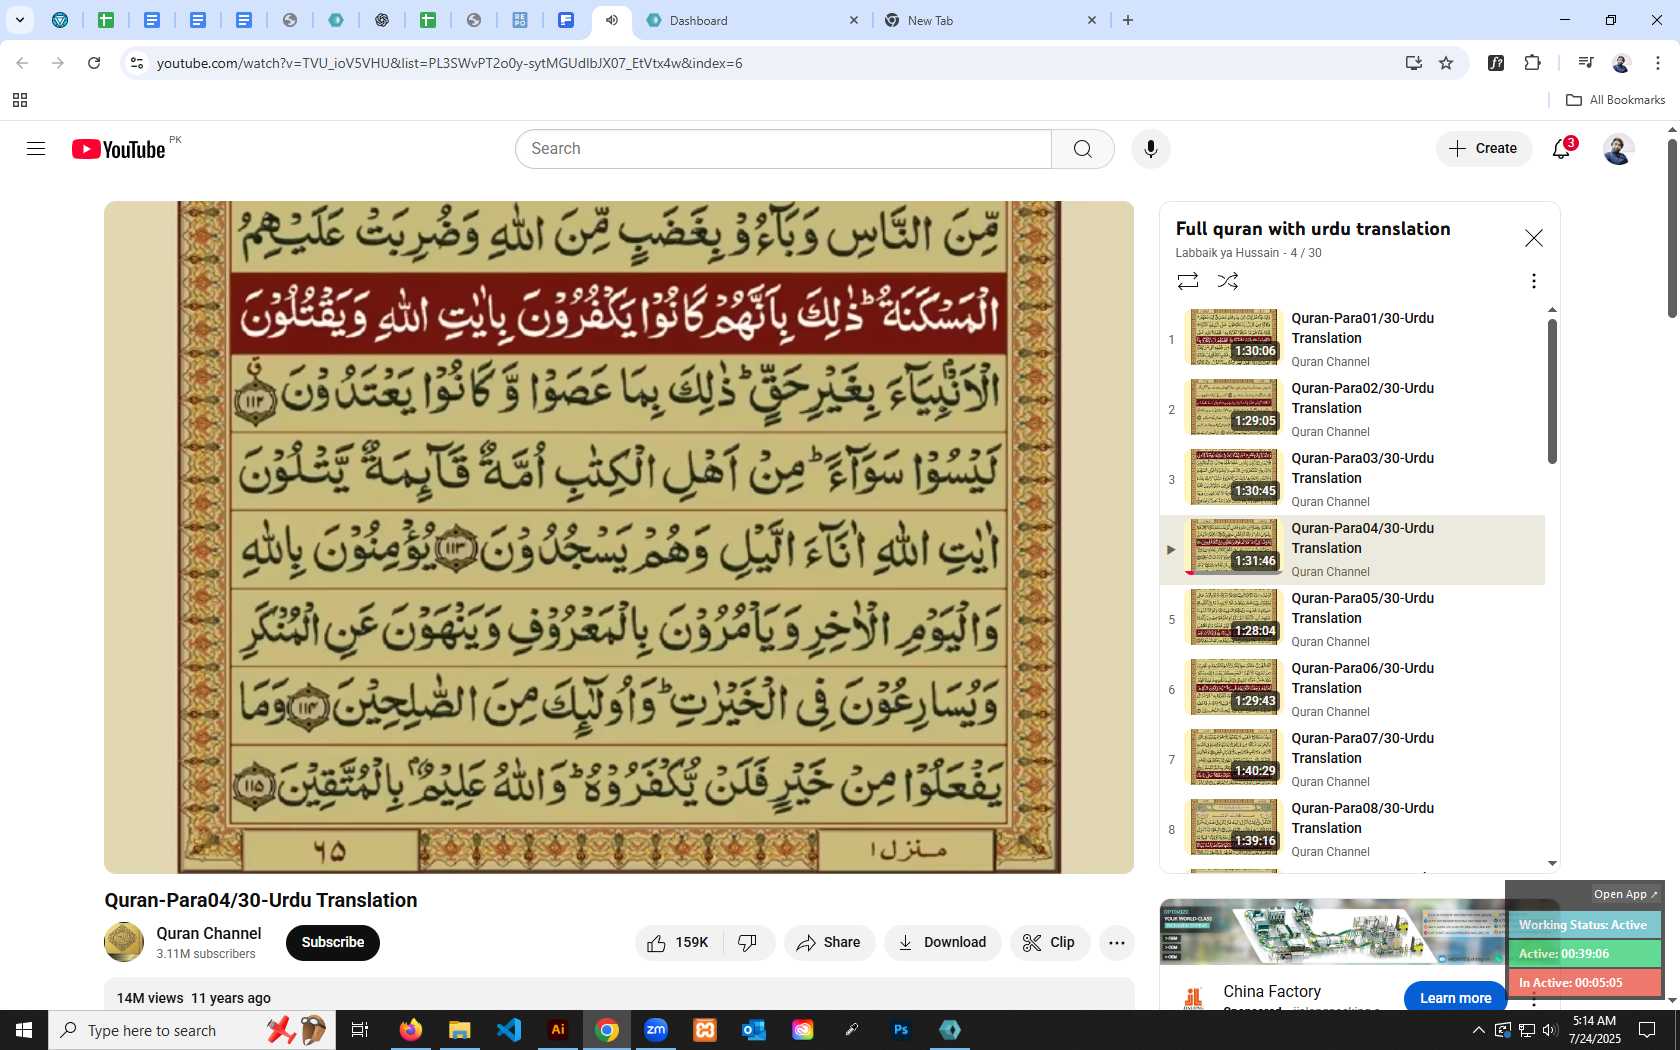Start voice search with microphone icon
This screenshot has width=1680, height=1050.
tap(1151, 149)
